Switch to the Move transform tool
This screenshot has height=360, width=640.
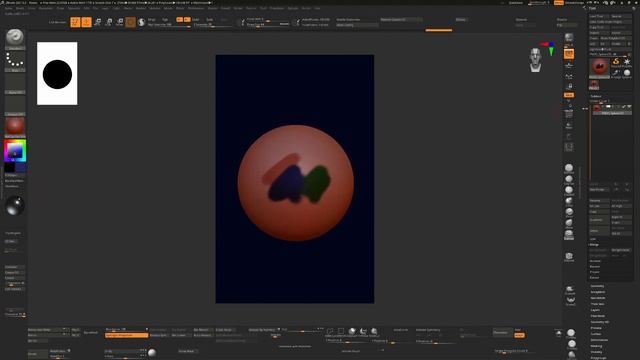(x=98, y=22)
